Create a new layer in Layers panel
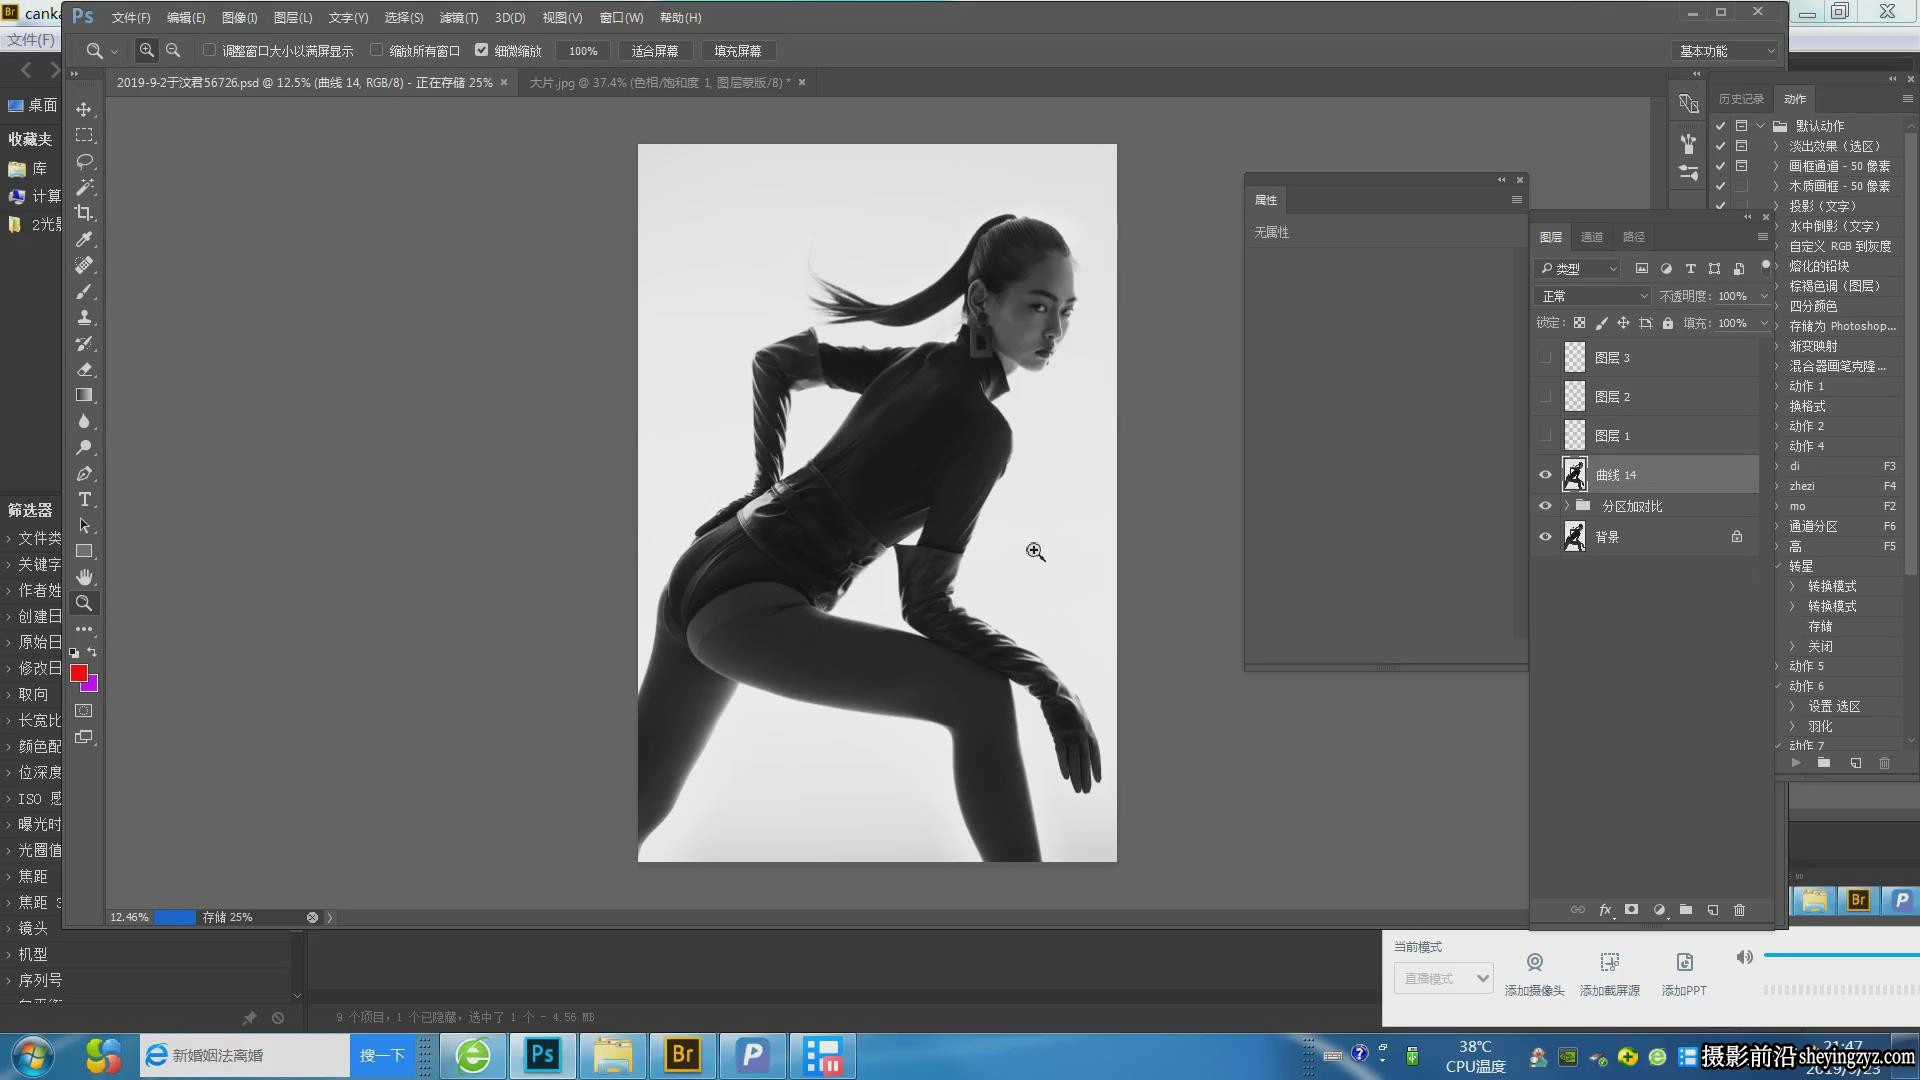 click(x=1713, y=910)
